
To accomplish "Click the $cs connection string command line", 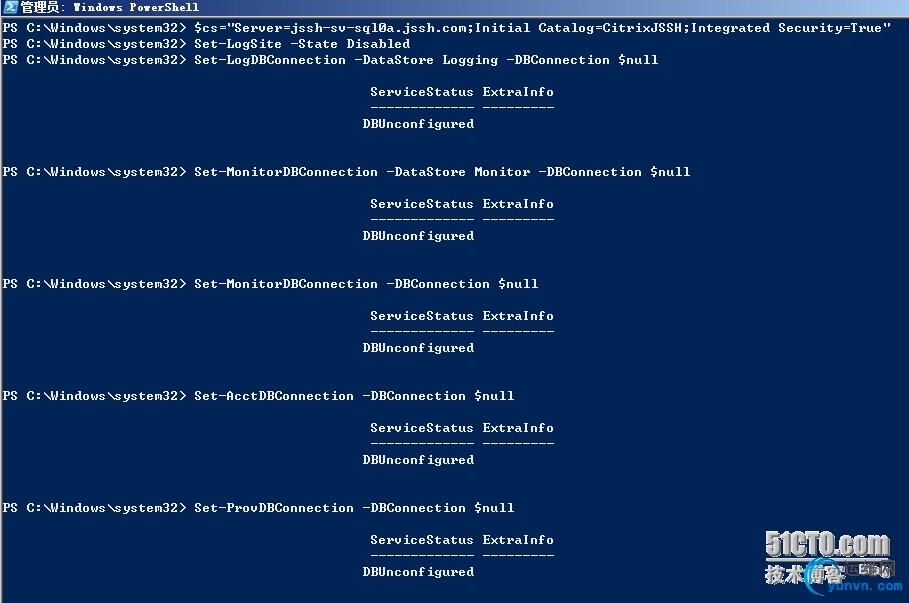I will (542, 28).
